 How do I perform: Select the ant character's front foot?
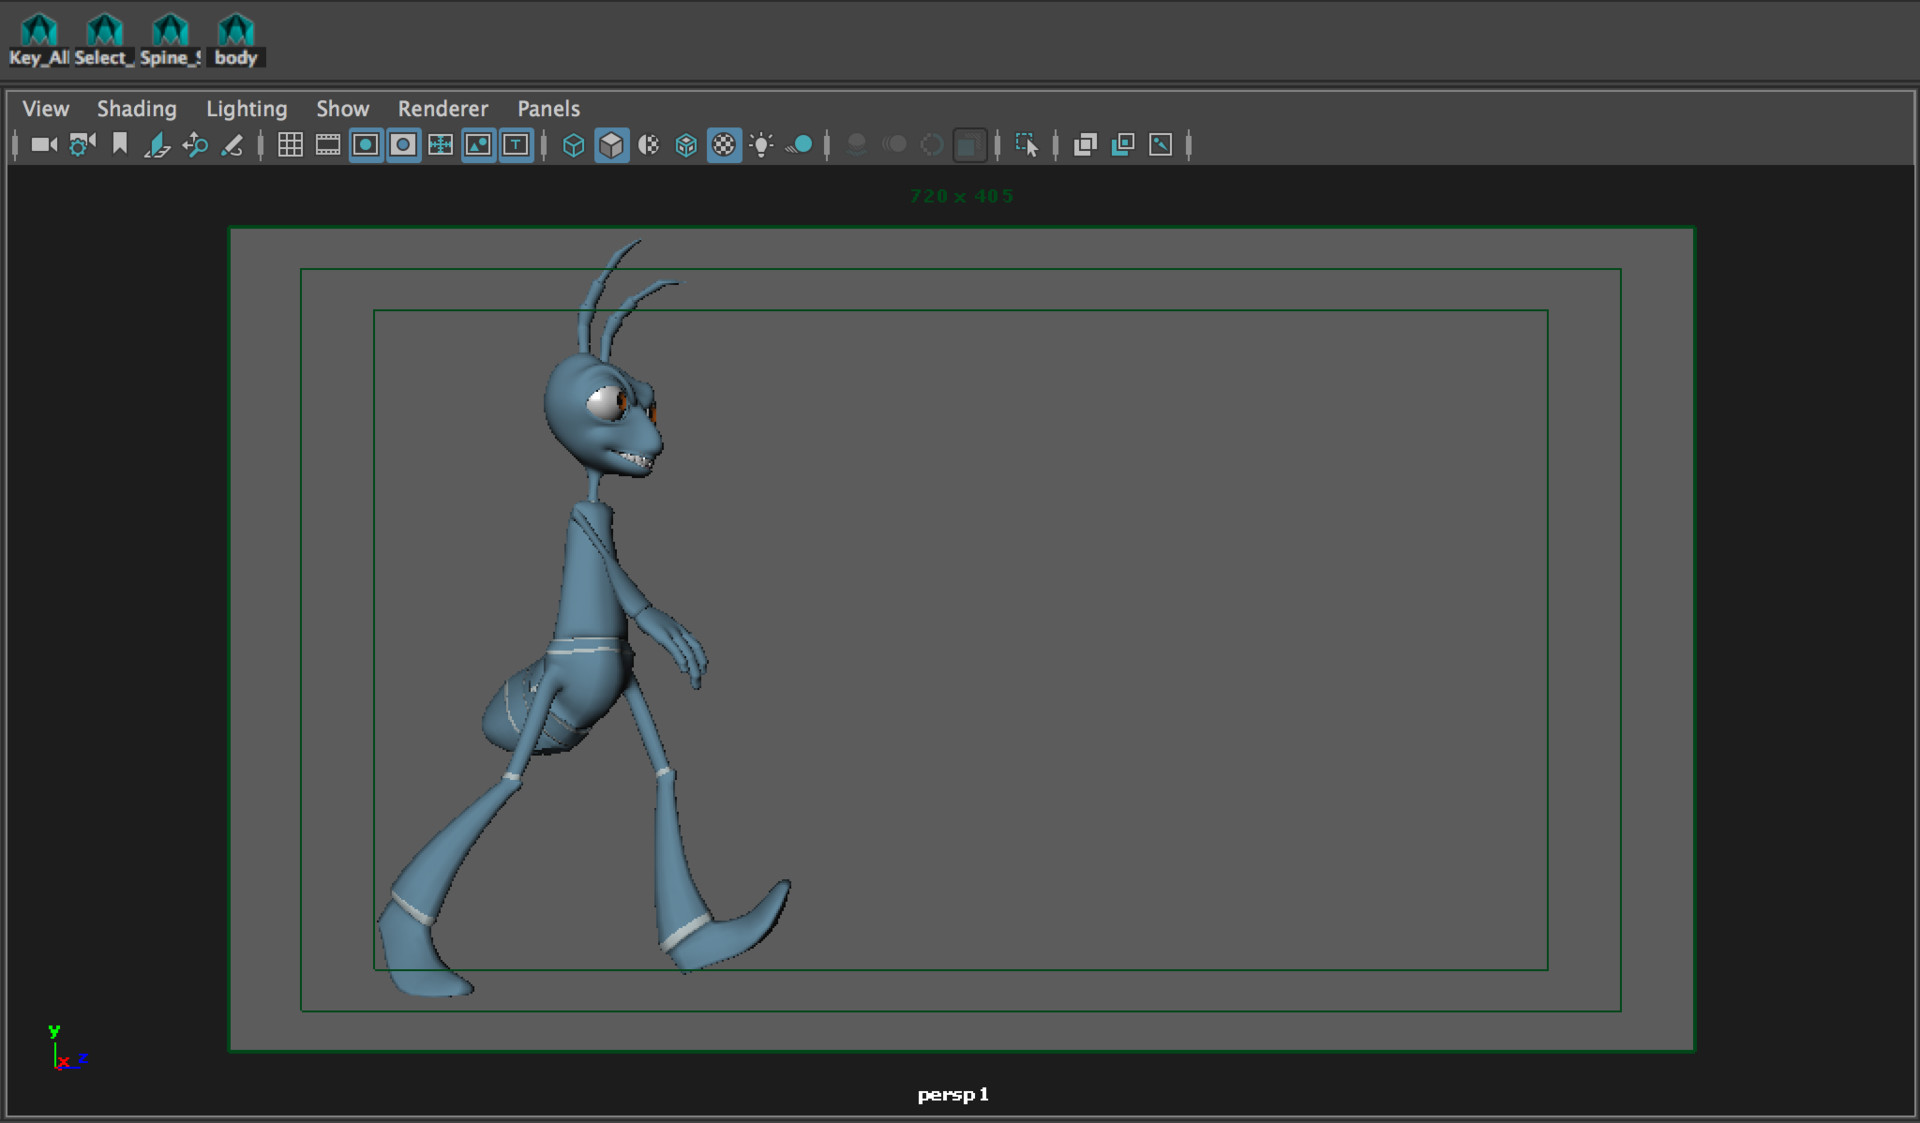point(727,928)
